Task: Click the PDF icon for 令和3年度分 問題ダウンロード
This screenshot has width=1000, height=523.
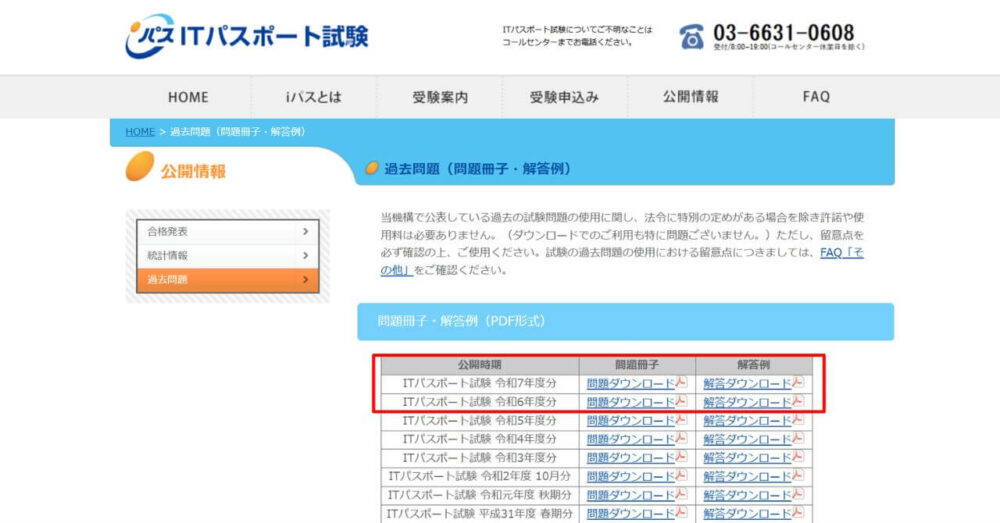Action: 681,457
